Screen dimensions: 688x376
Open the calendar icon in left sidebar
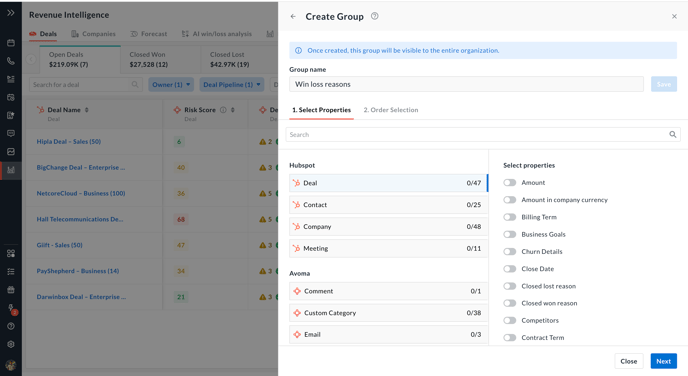click(11, 43)
